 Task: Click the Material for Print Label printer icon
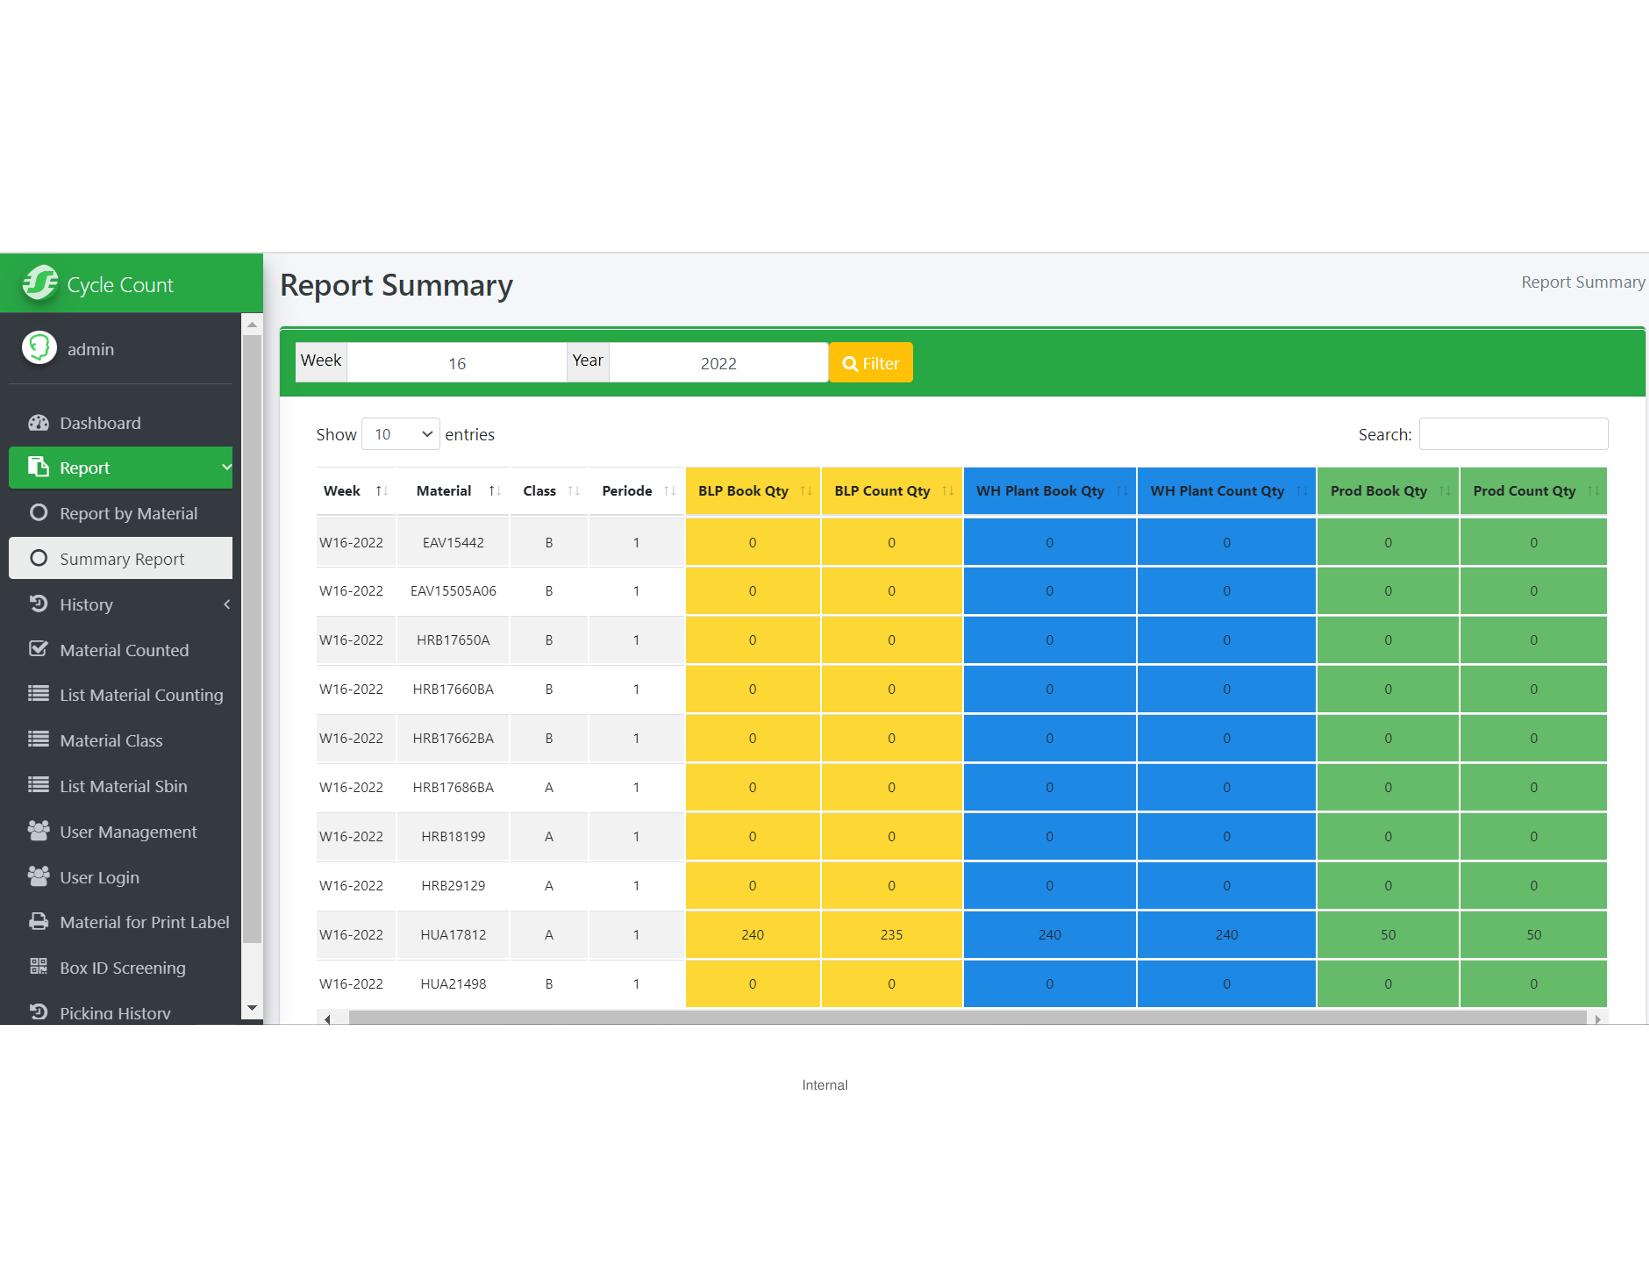point(38,922)
